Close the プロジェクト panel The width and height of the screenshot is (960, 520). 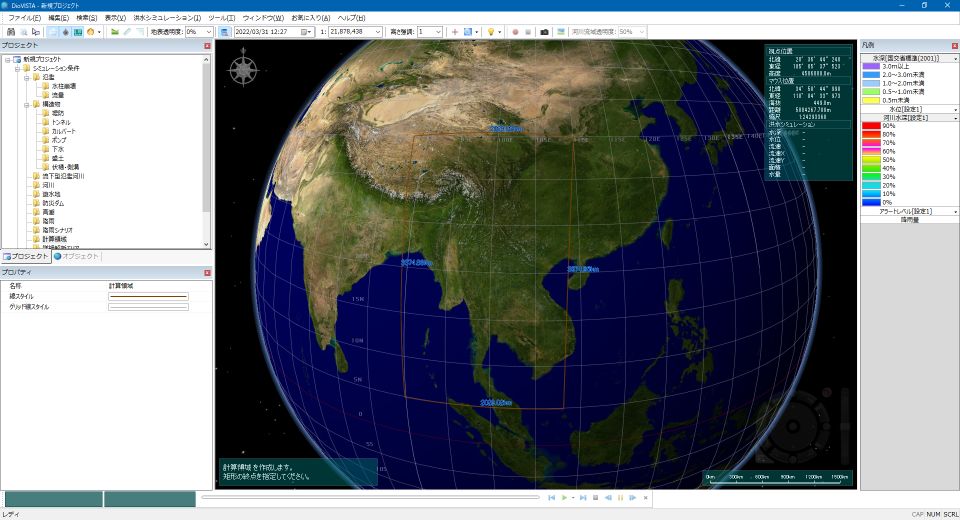[x=207, y=46]
